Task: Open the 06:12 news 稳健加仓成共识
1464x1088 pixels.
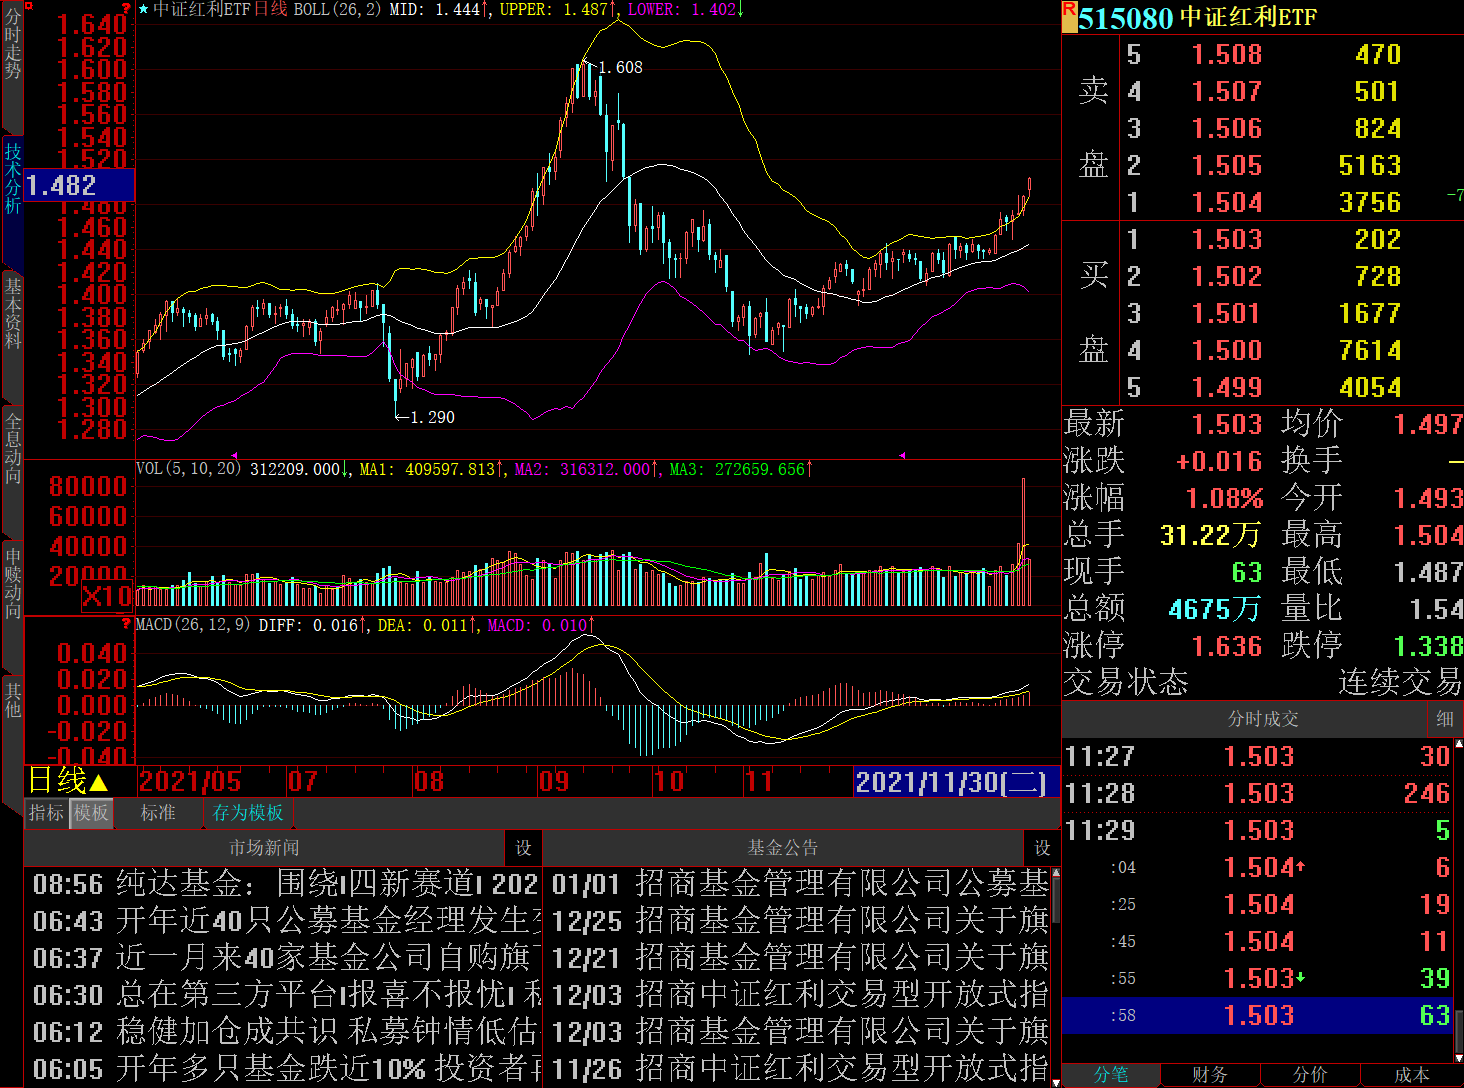Action: click(283, 1032)
